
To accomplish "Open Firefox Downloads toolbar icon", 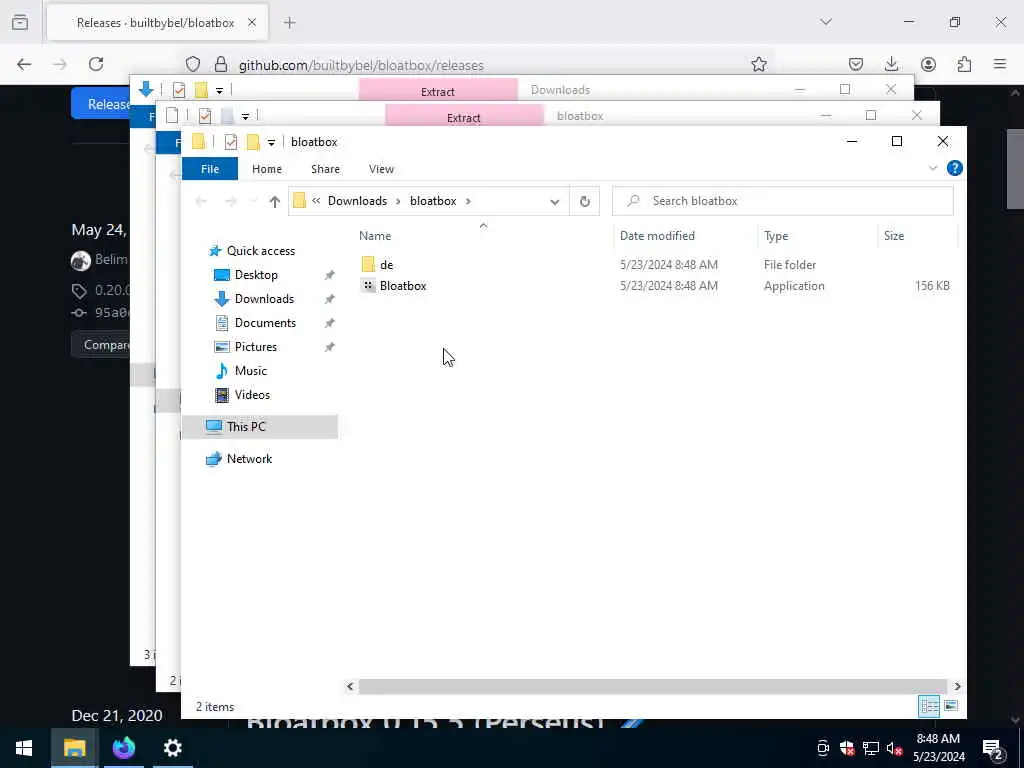I will [x=891, y=64].
